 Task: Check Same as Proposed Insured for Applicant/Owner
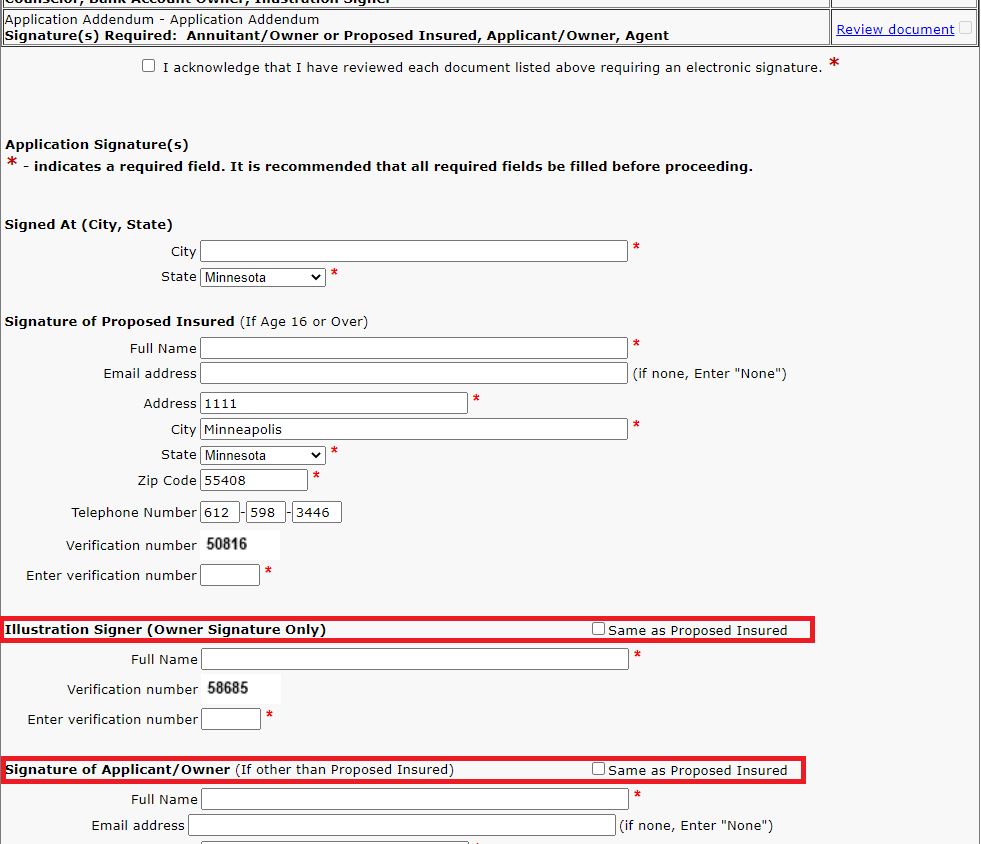(598, 769)
